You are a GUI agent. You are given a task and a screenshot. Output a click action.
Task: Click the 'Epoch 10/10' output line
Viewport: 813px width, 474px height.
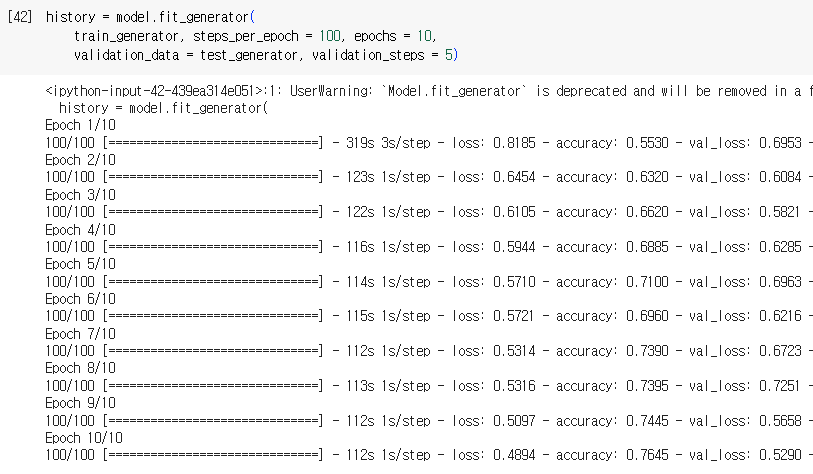pos(84,438)
